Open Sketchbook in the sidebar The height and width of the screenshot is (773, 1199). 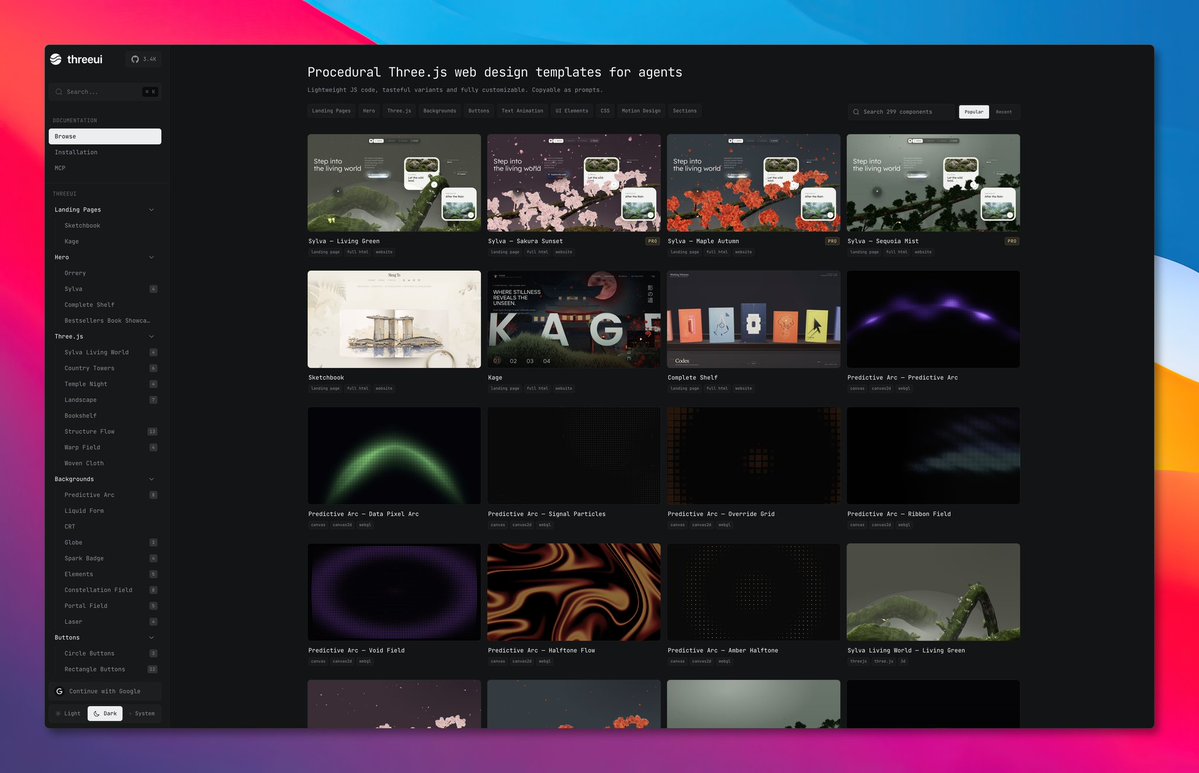pyautogui.click(x=82, y=226)
